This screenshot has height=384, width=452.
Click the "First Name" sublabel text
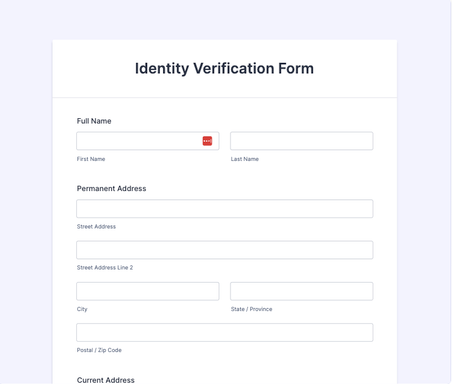(x=91, y=159)
